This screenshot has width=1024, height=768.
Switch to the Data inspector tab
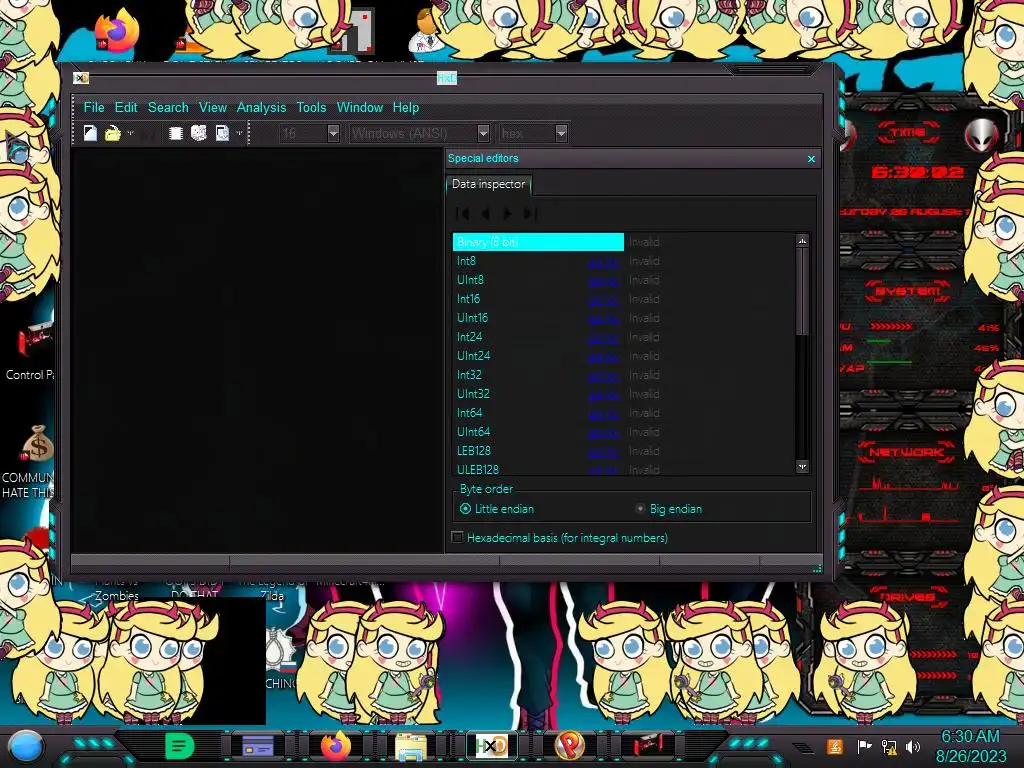(488, 184)
